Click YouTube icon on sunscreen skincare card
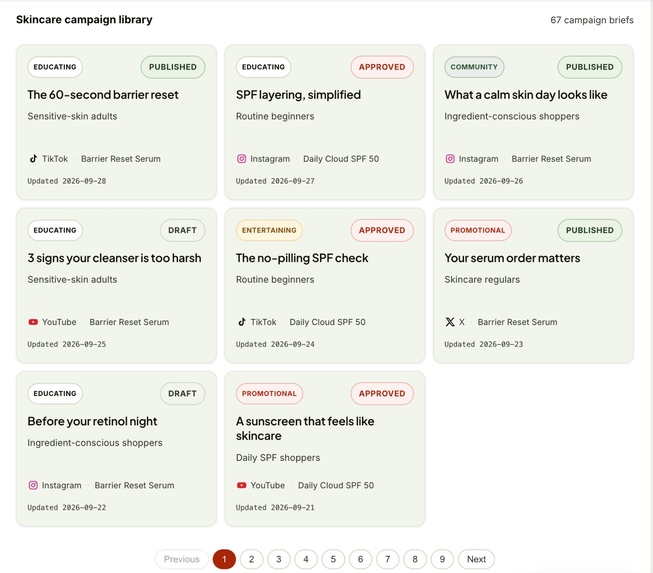 (x=242, y=485)
